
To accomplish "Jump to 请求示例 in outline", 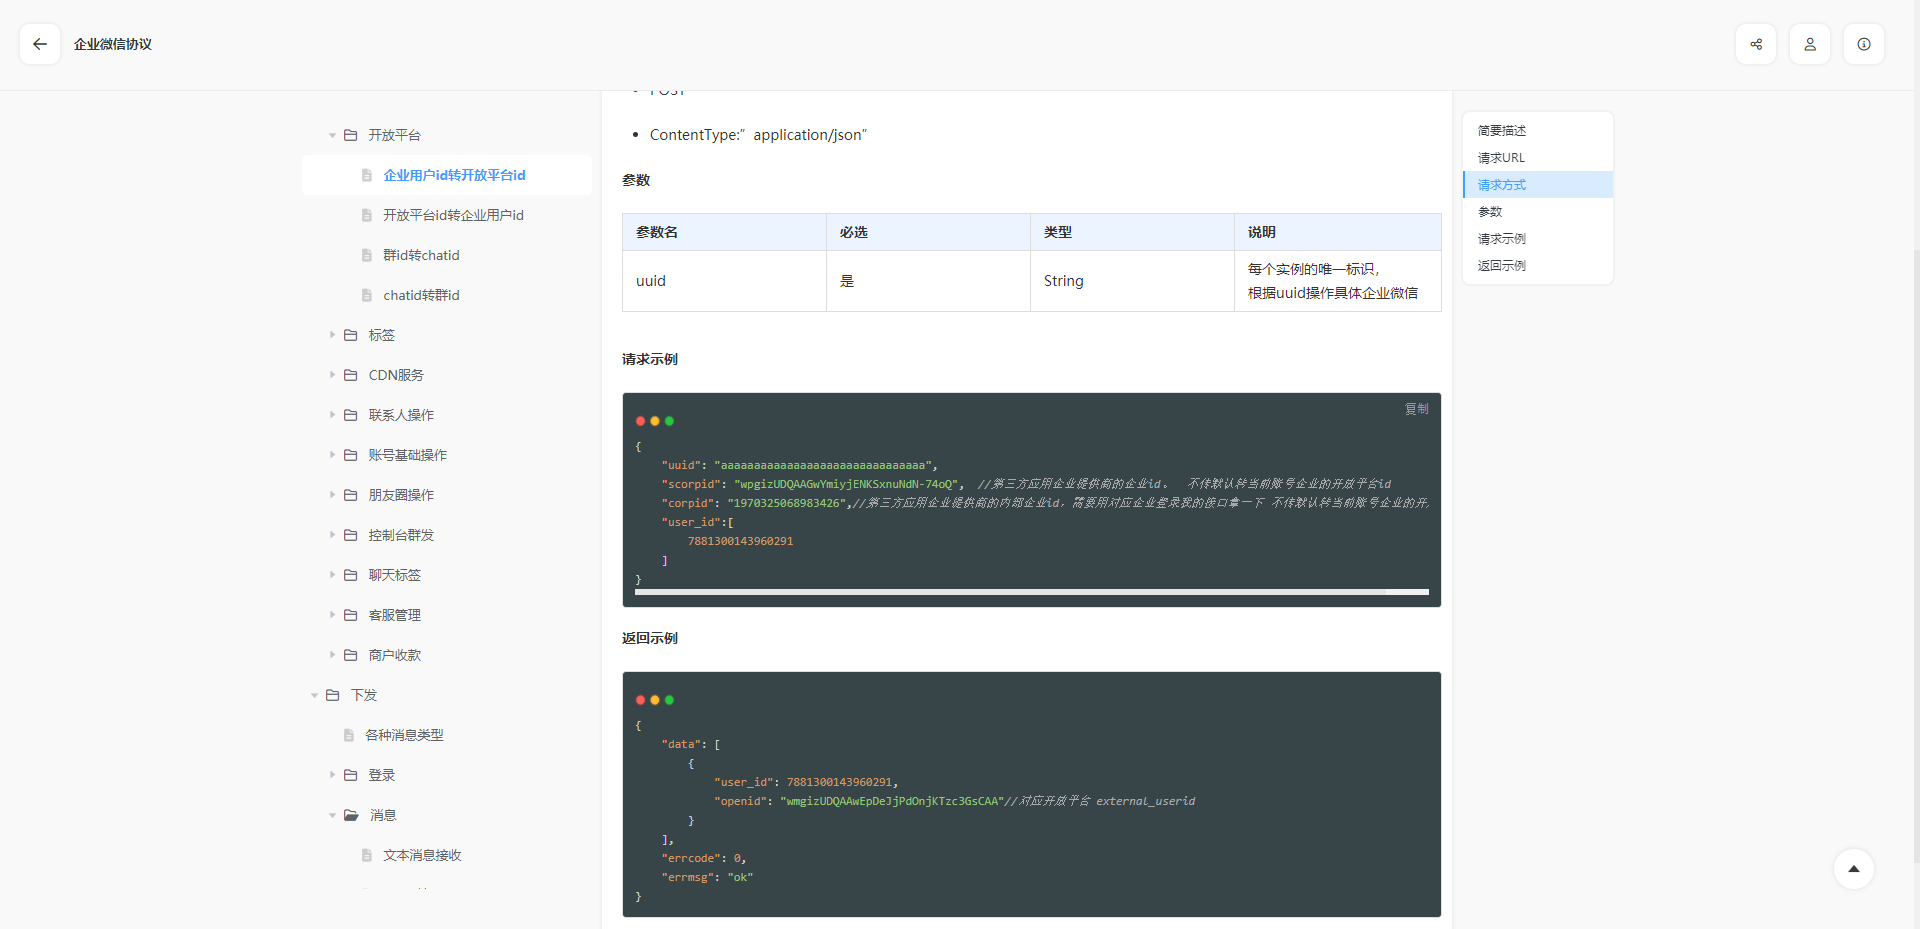I will coord(1502,239).
